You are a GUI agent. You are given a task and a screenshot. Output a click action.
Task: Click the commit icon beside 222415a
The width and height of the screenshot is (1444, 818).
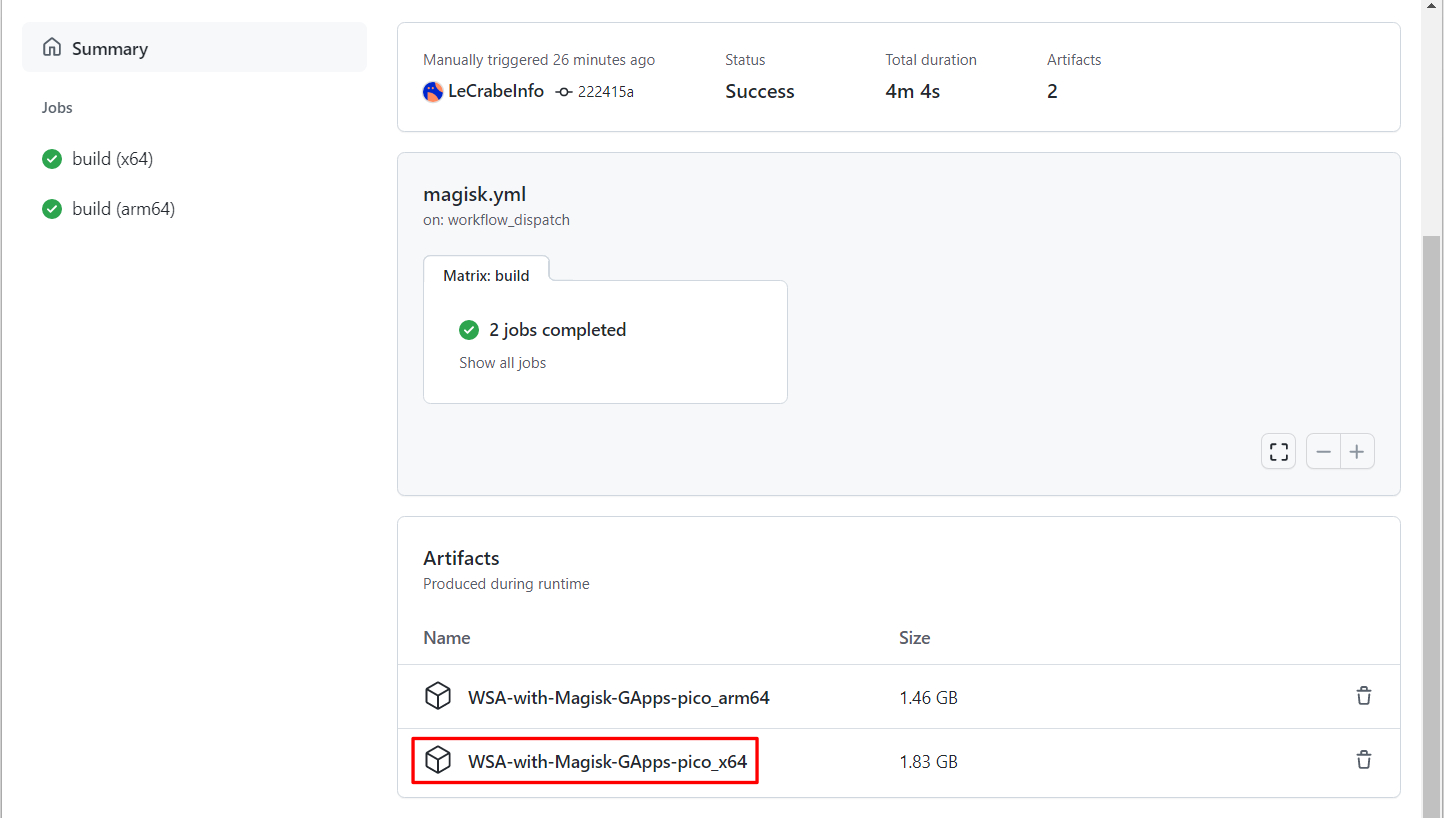pyautogui.click(x=564, y=92)
